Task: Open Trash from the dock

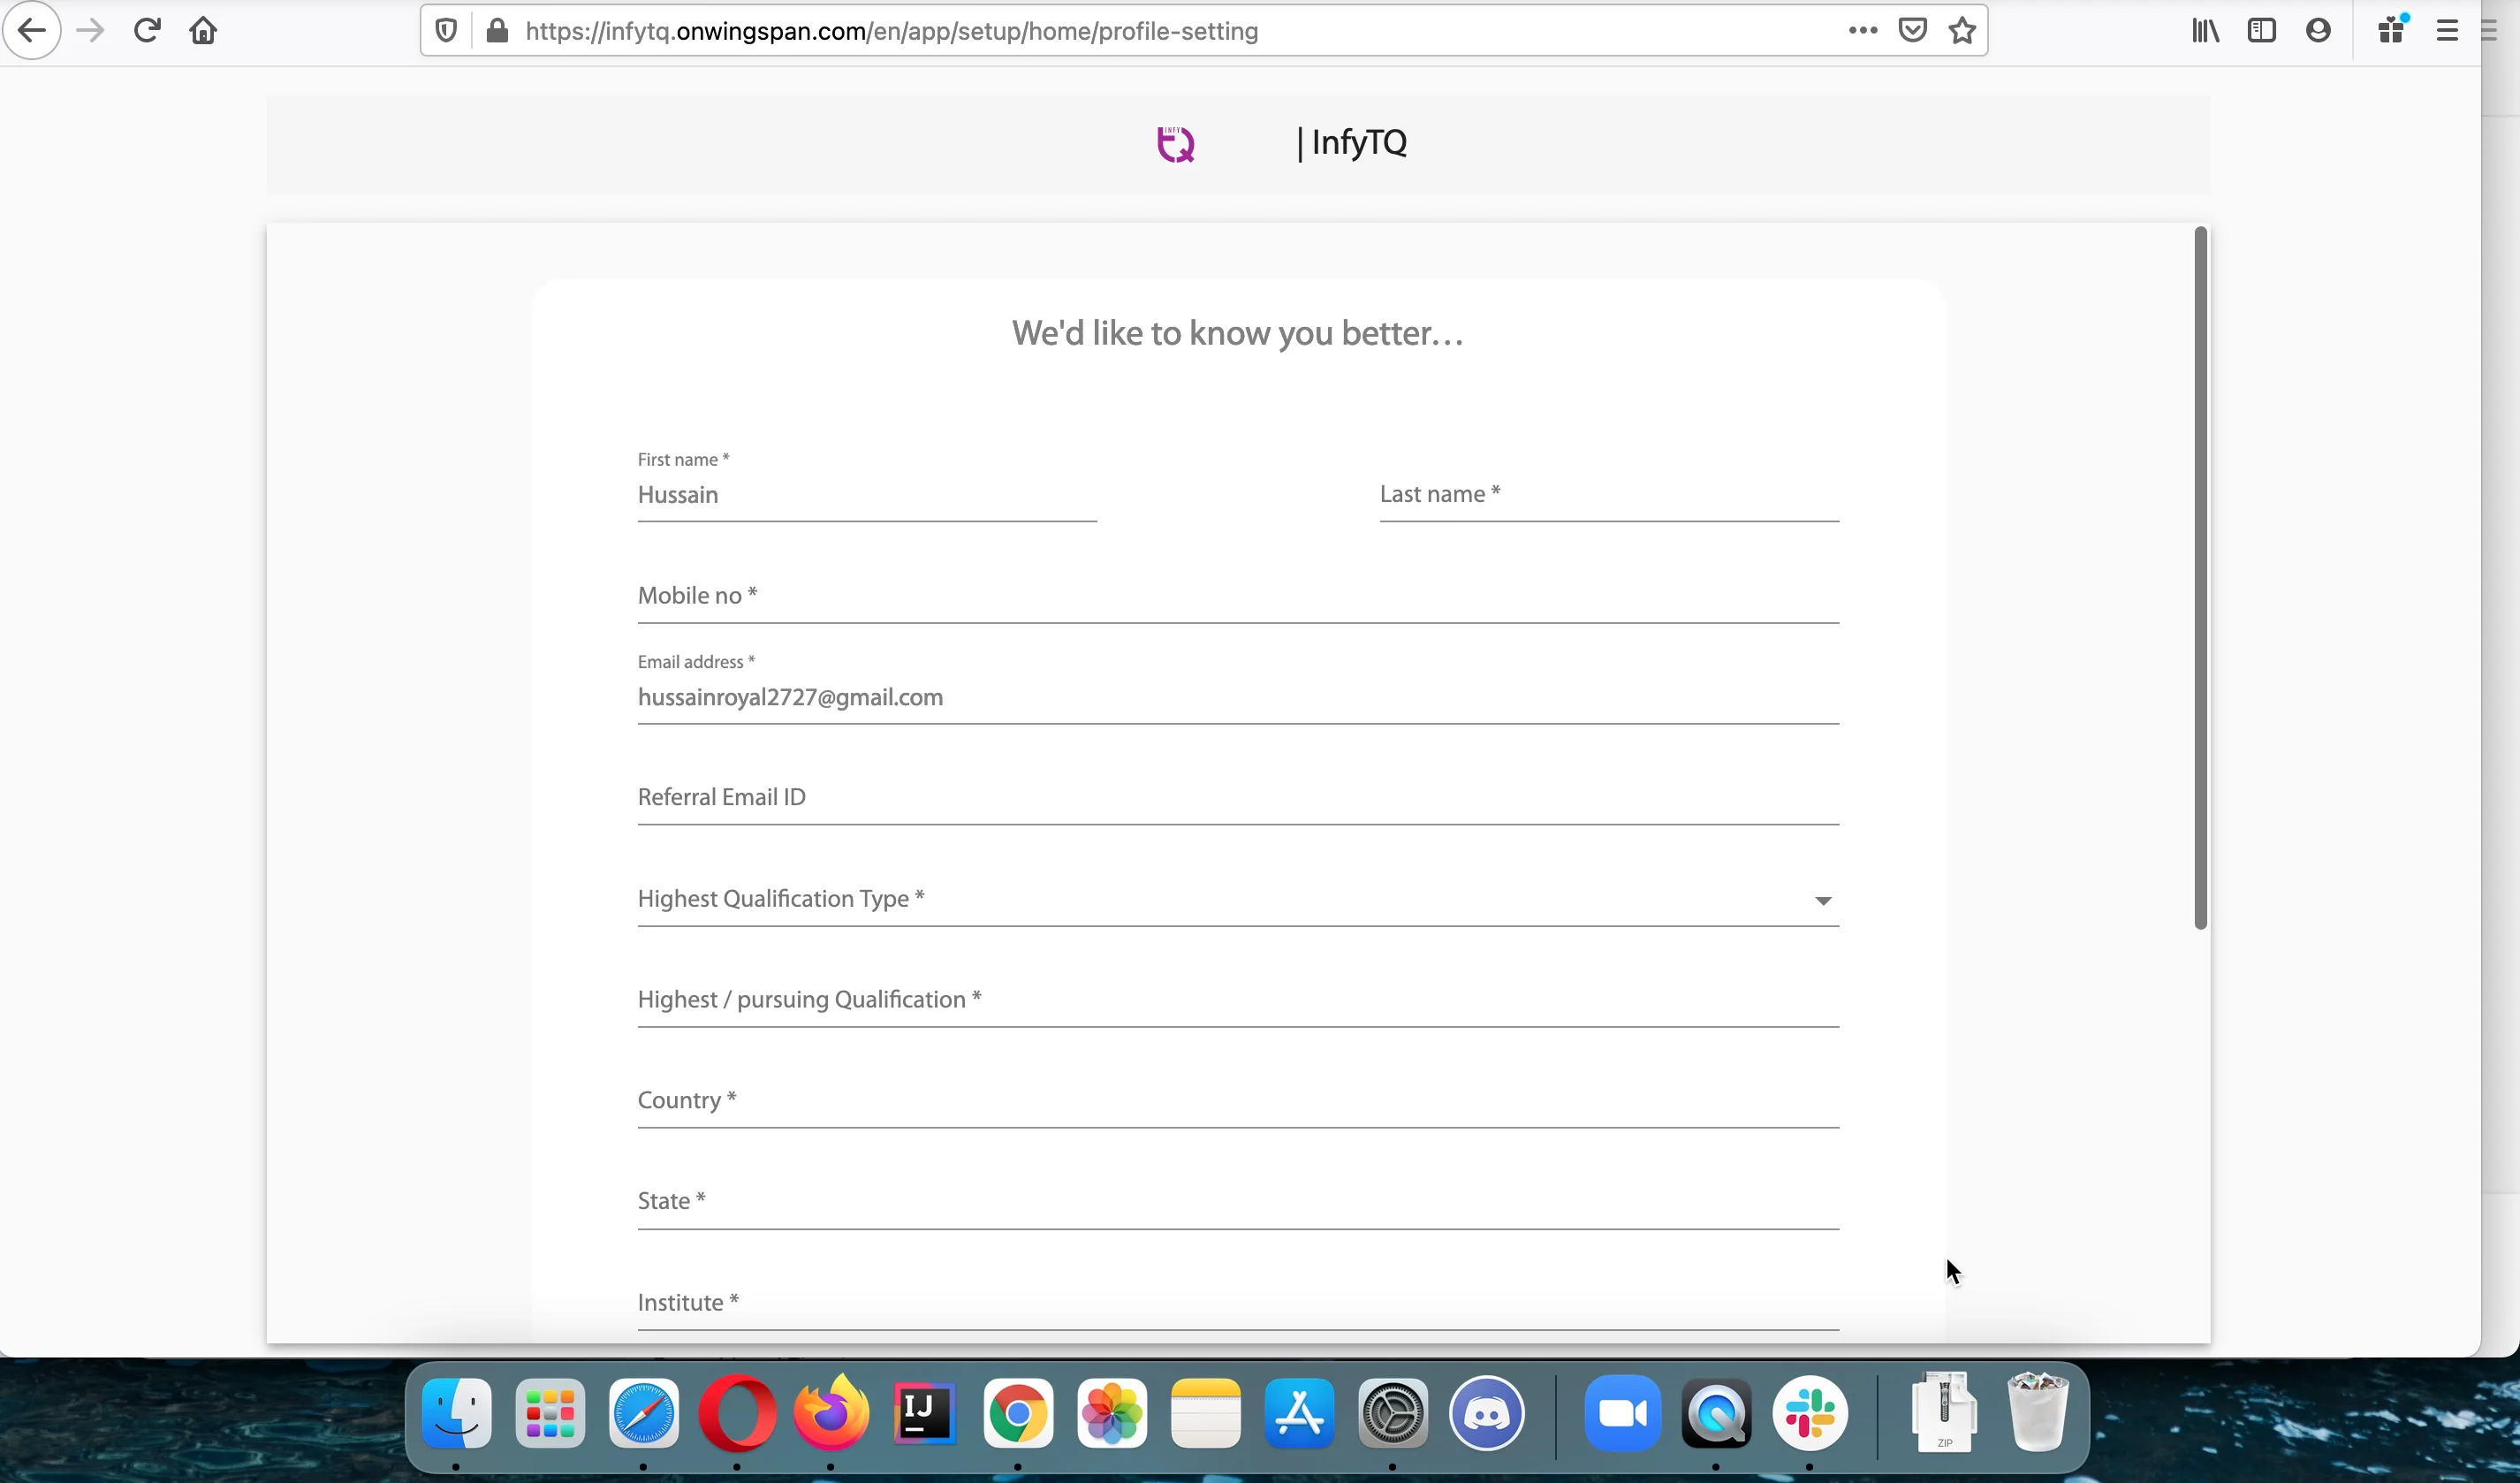Action: pyautogui.click(x=2038, y=1411)
